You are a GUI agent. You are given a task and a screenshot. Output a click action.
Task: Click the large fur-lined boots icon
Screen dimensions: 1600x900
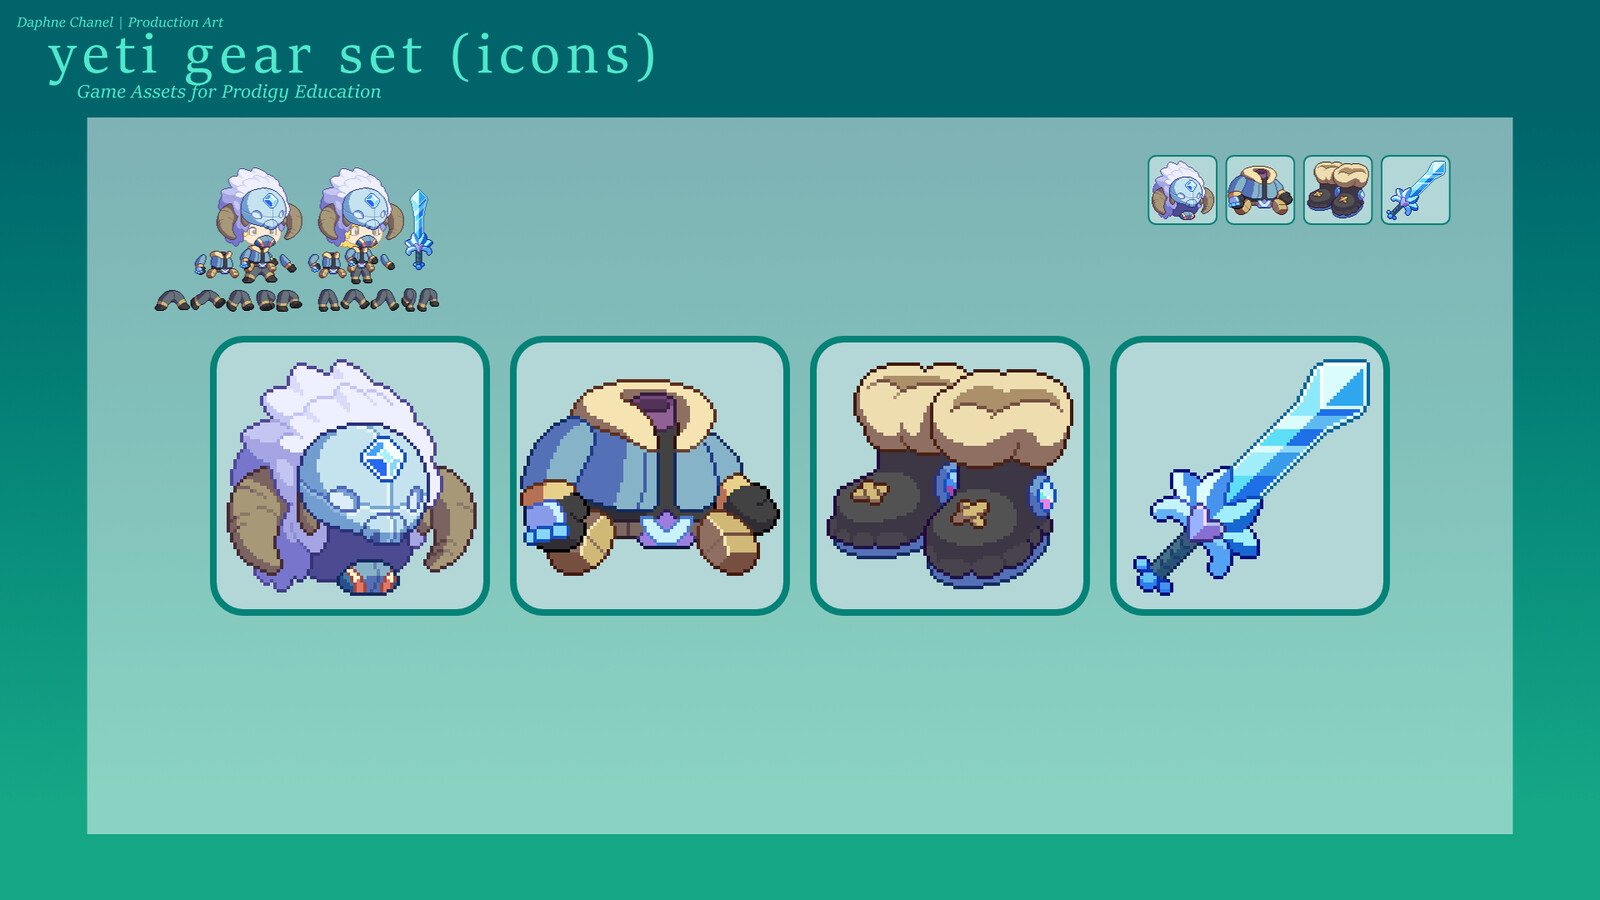(950, 476)
